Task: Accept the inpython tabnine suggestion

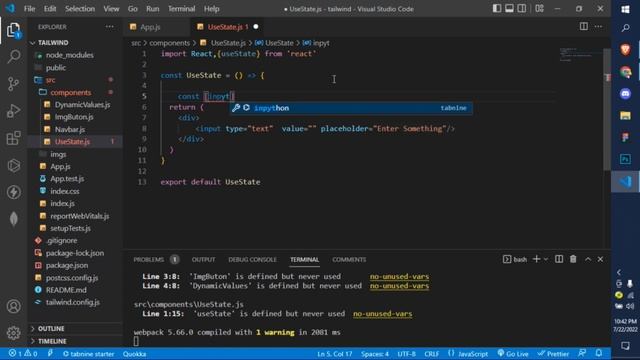Action: pos(351,108)
